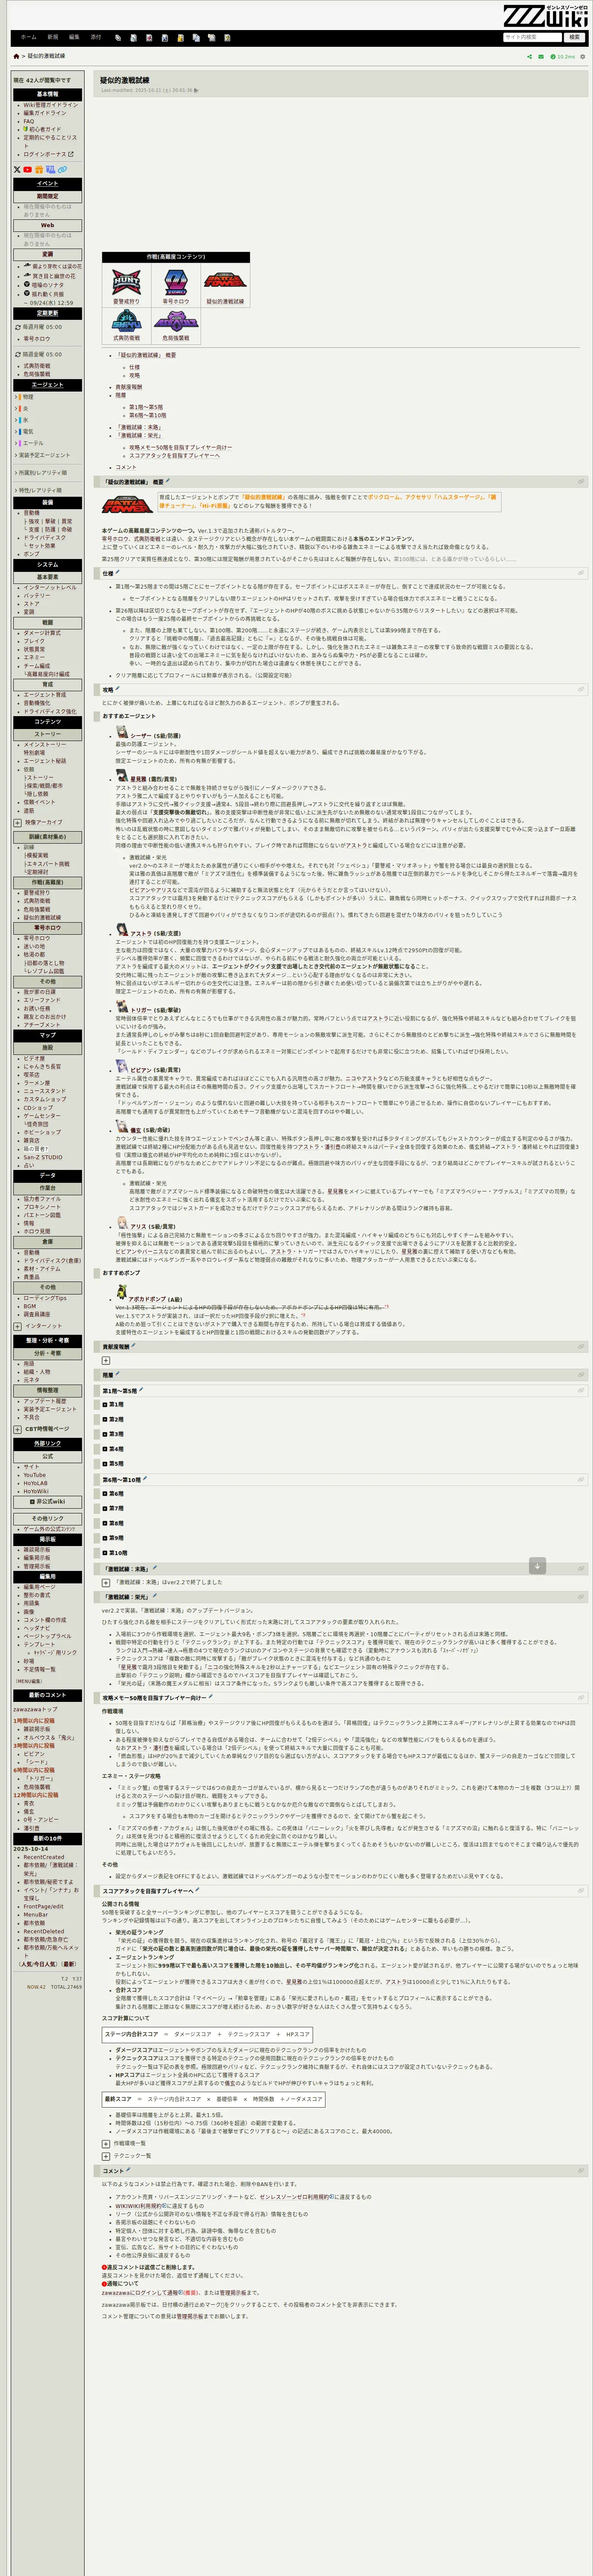Open FAQ sidebar link
593x2576 pixels.
coord(29,121)
